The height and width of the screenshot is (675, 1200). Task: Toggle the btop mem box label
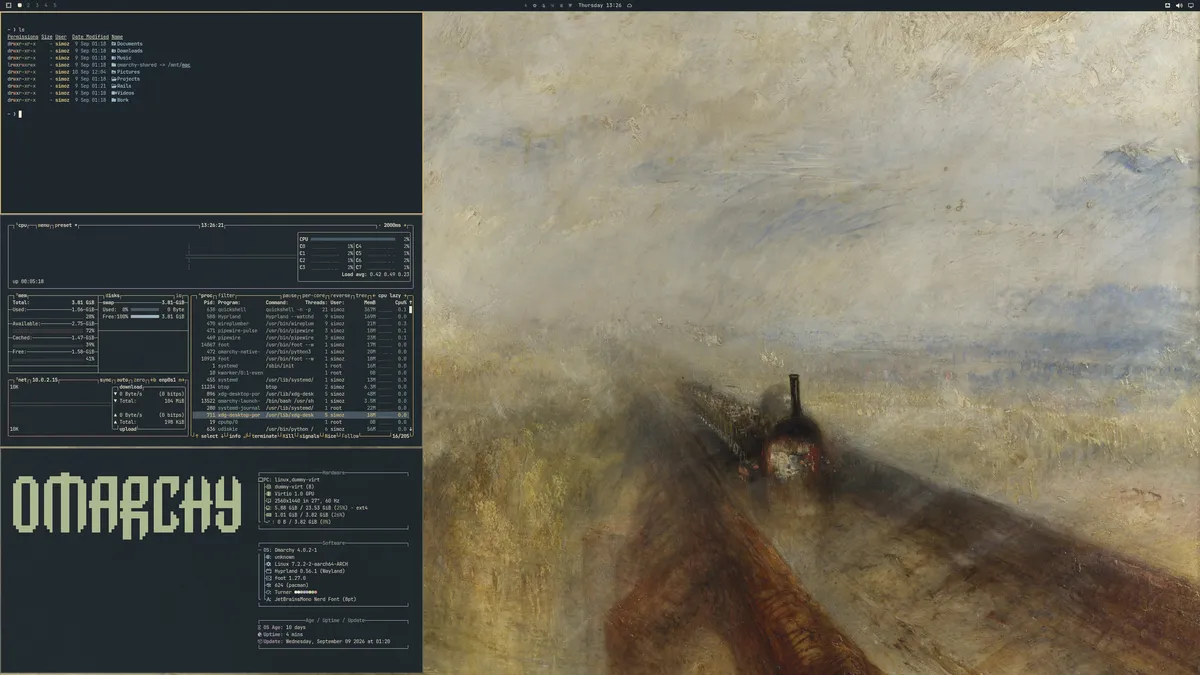(x=23, y=296)
